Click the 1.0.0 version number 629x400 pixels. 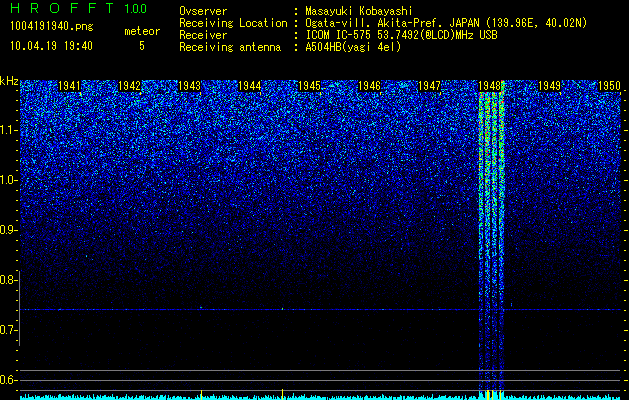click(x=136, y=9)
